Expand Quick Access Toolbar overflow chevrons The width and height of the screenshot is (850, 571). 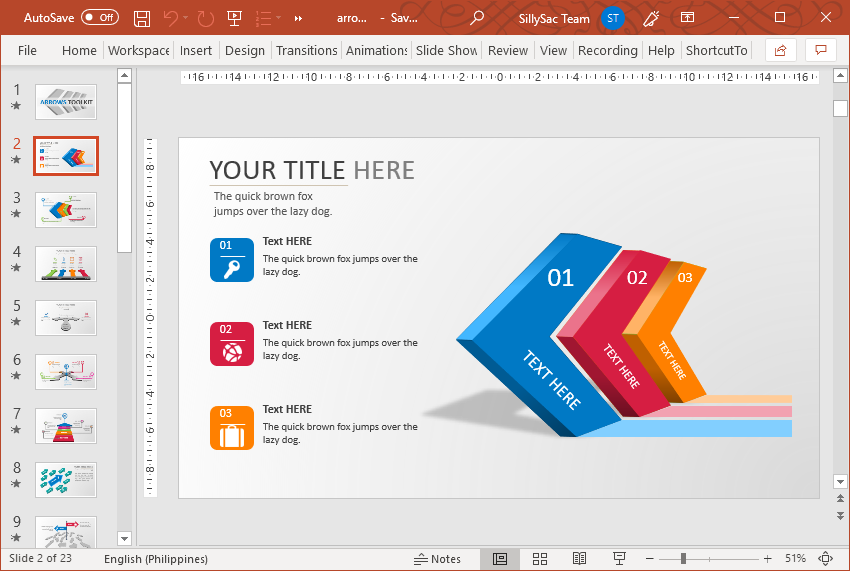point(298,18)
